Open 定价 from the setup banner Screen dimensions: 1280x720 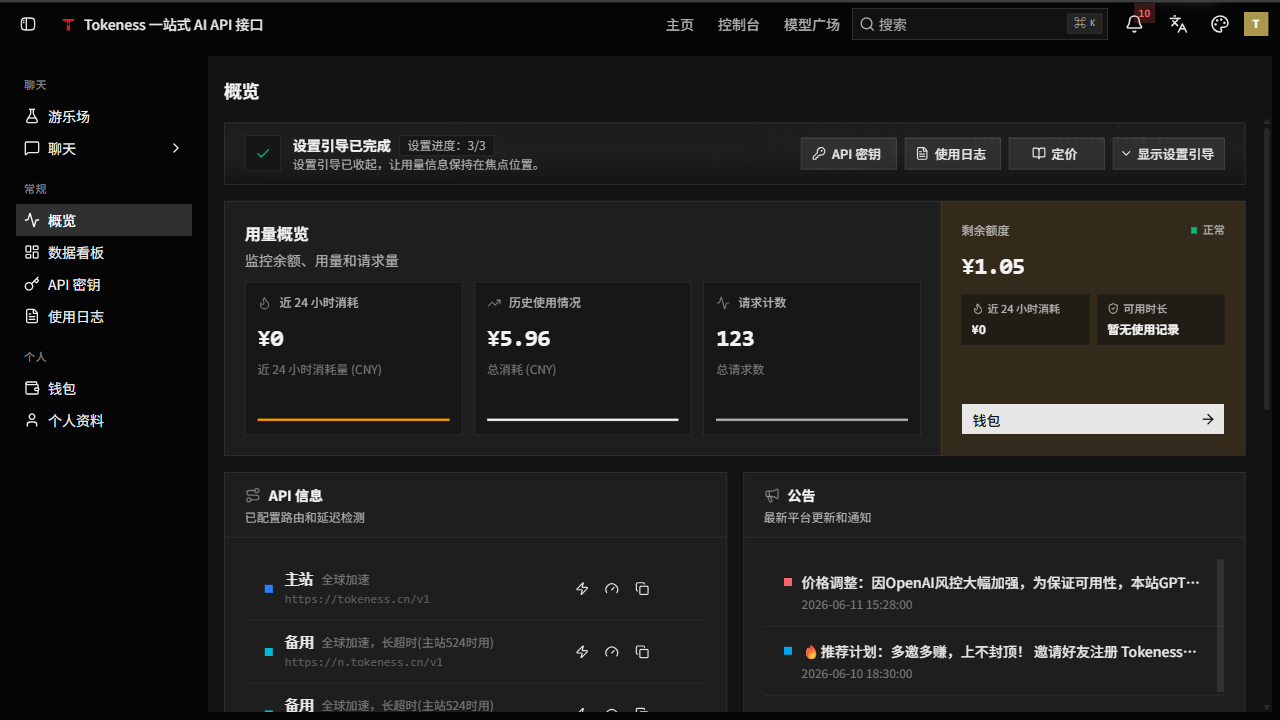[x=1056, y=154]
